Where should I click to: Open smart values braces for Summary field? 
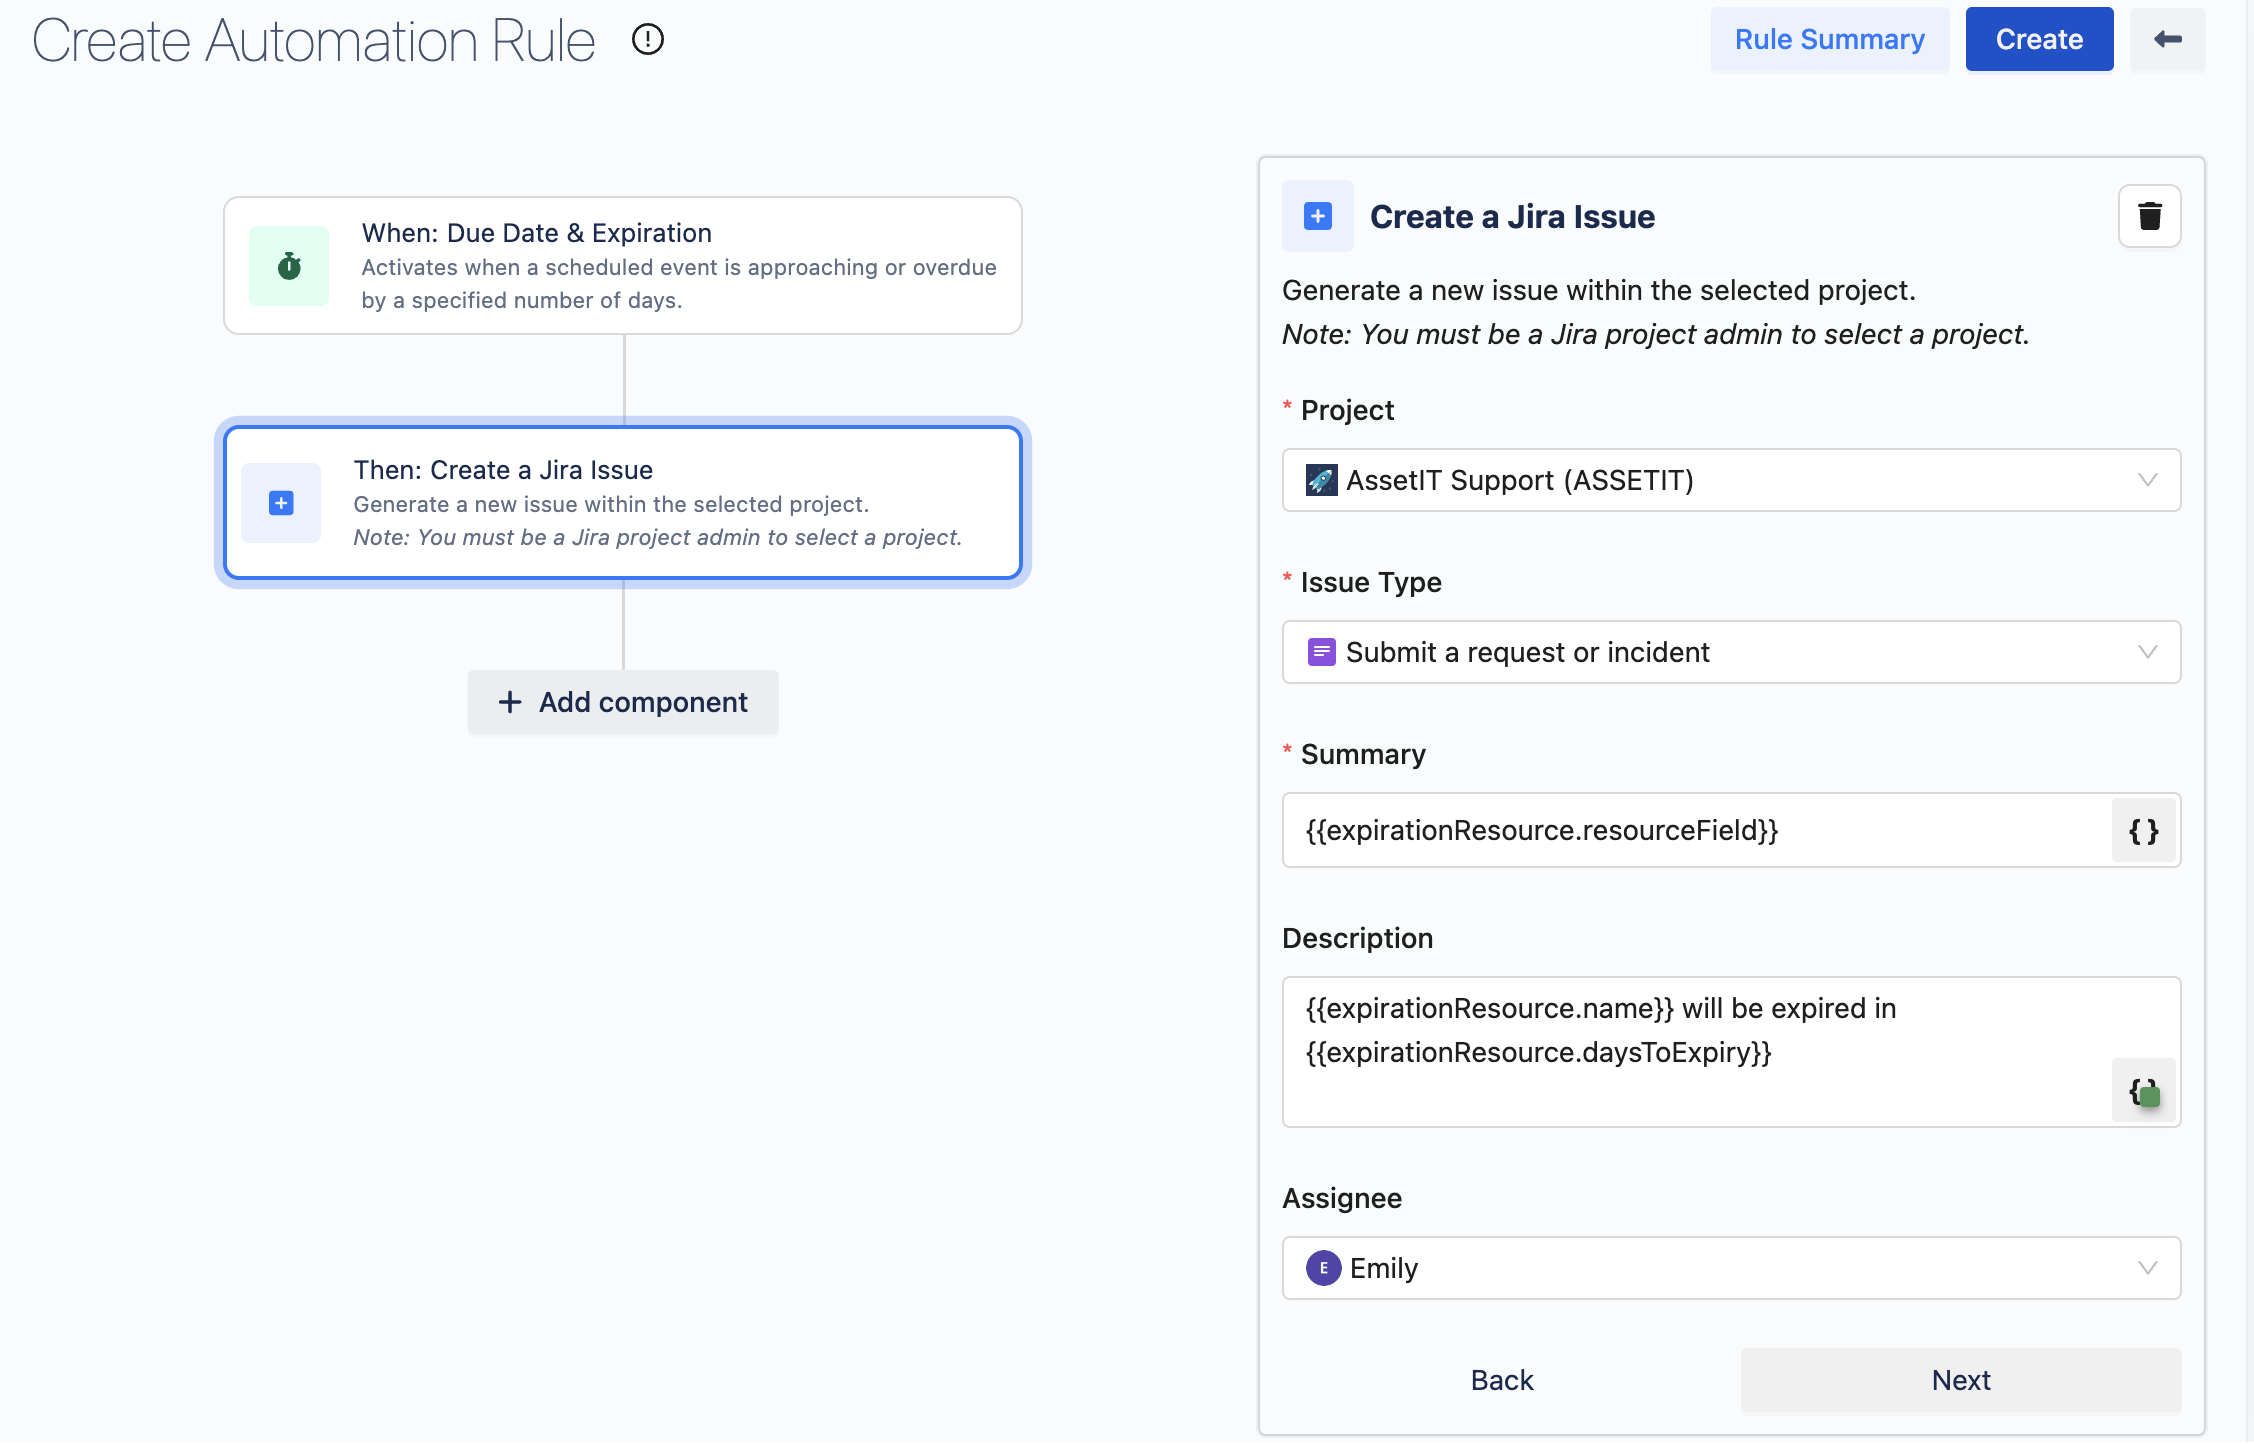tap(2143, 831)
